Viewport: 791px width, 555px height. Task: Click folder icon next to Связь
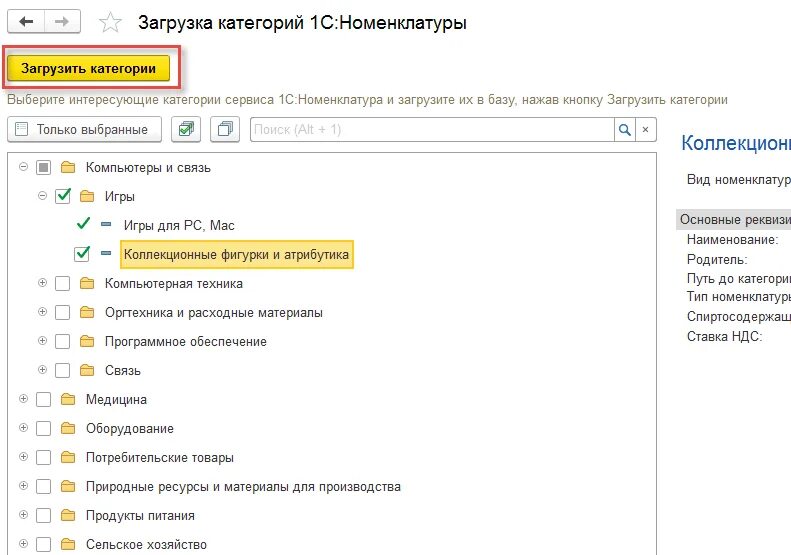coord(87,370)
